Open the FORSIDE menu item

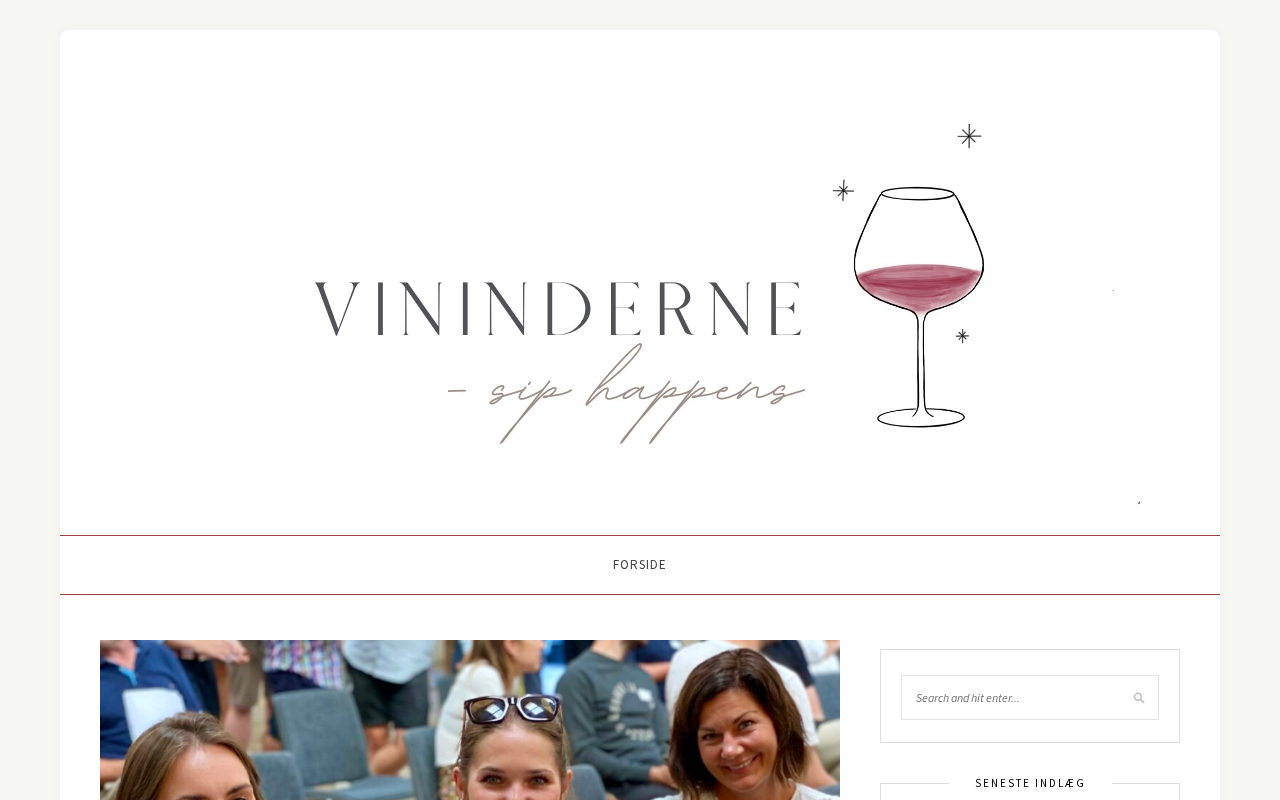(640, 565)
